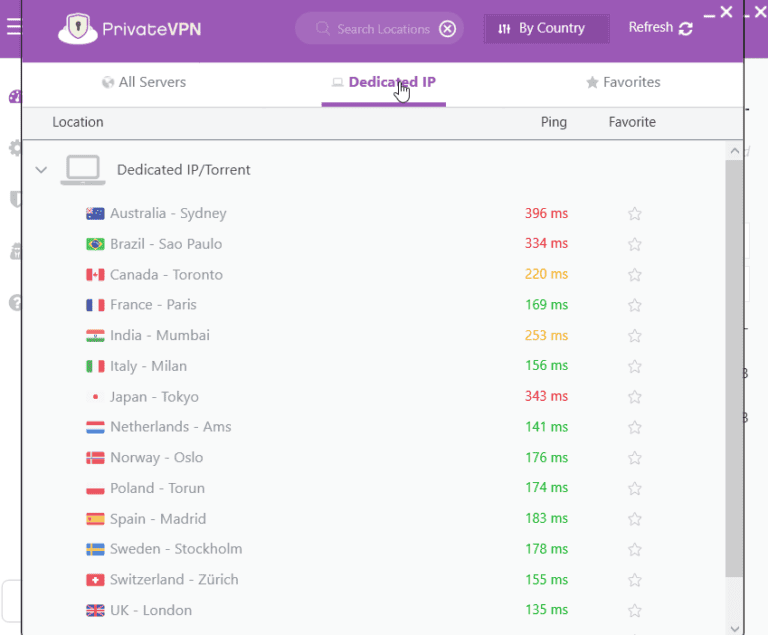The image size is (768, 635).
Task: Click the Switzerland flag icon
Action: (x=95, y=580)
